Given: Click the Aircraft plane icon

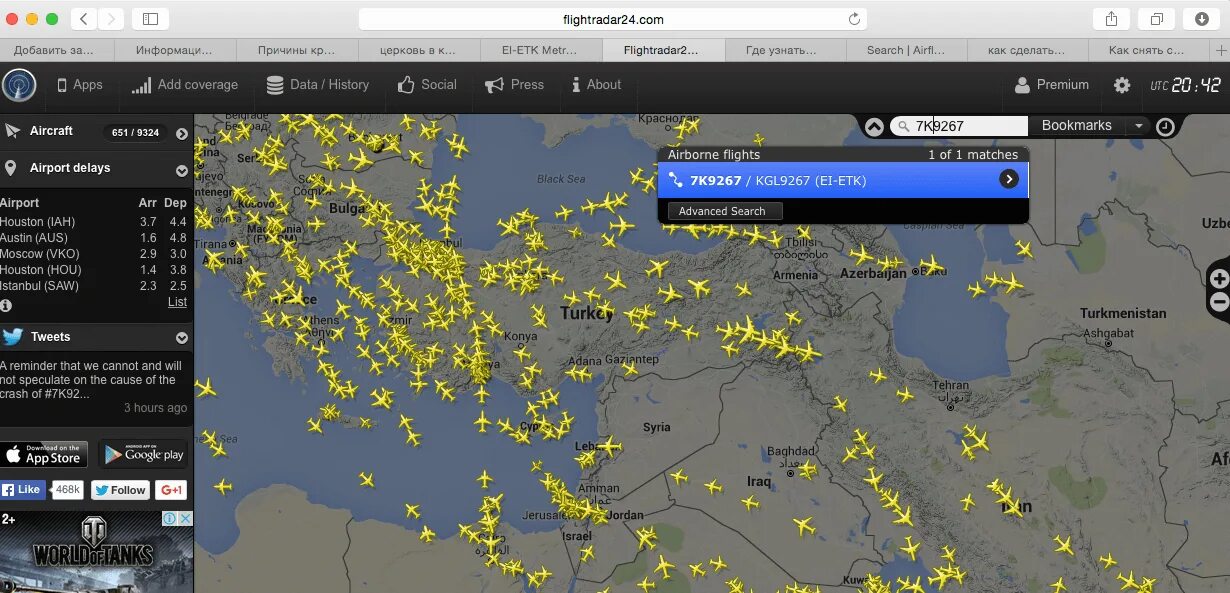Looking at the screenshot, I should (13, 131).
